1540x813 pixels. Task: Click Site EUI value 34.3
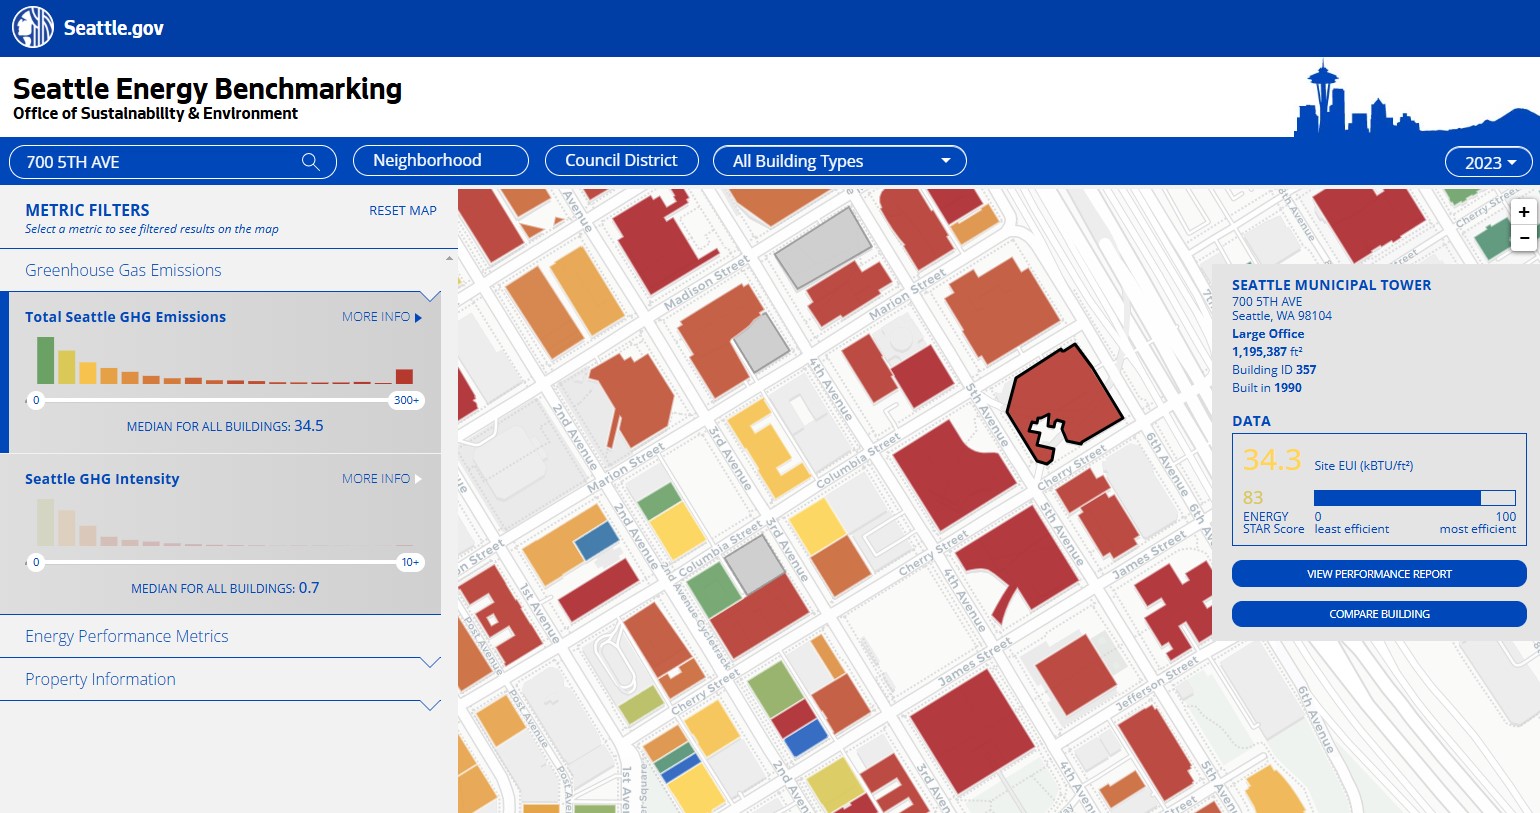tap(1271, 460)
